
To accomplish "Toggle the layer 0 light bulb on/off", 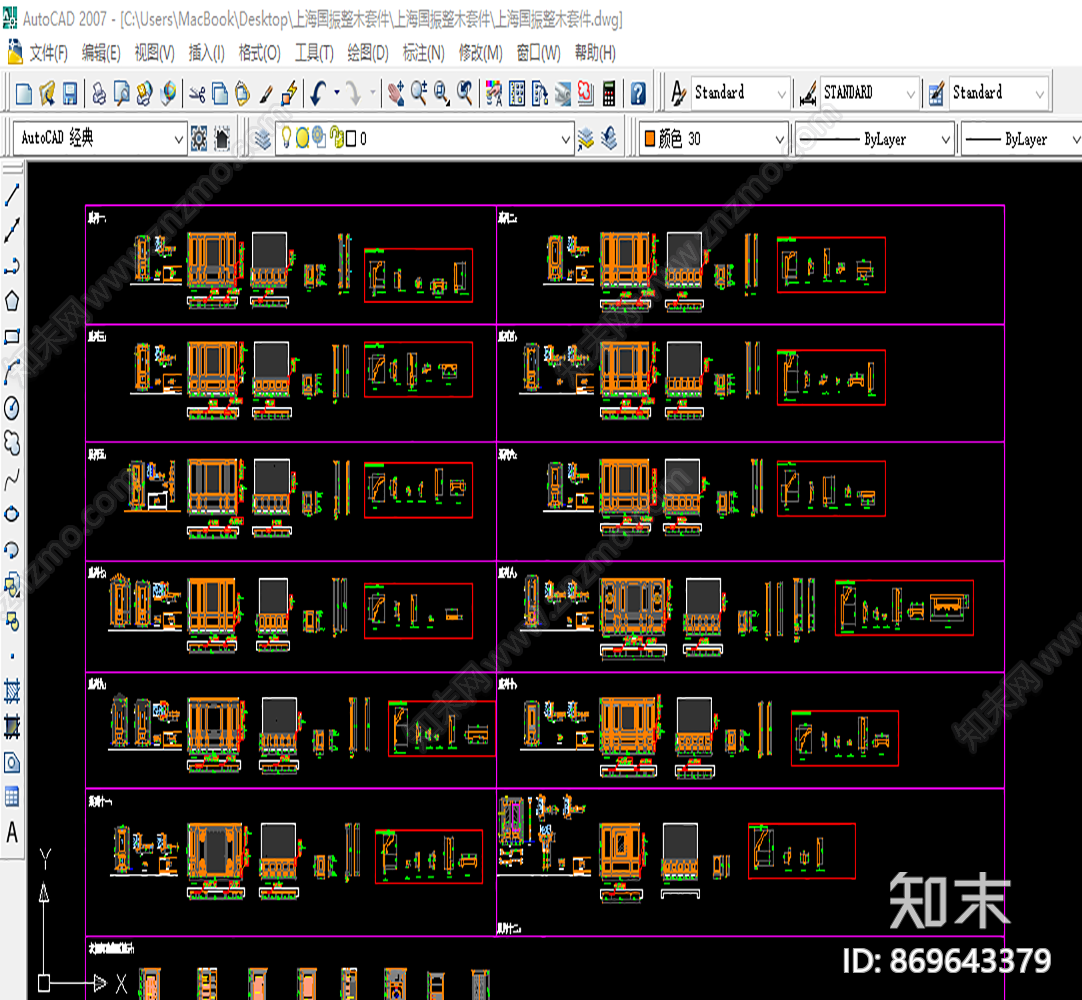I will [287, 139].
